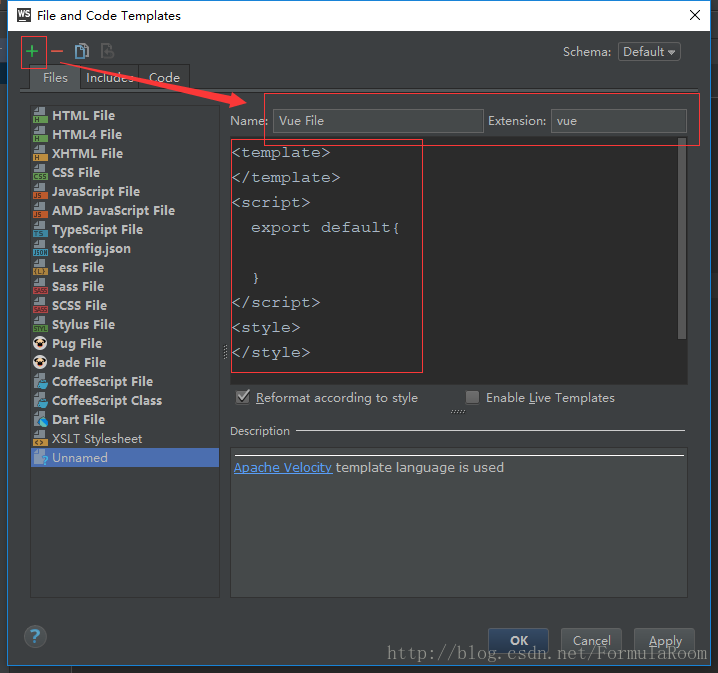
Task: Click the Extension field containing vue
Action: [619, 121]
